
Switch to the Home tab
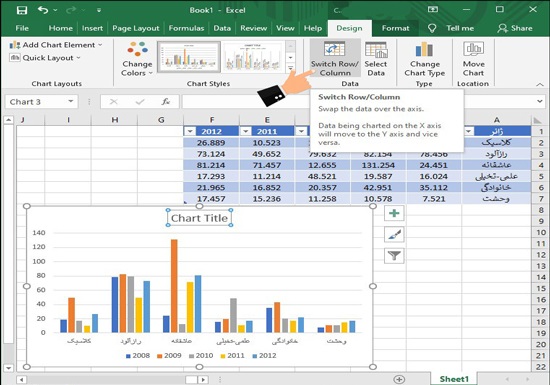point(61,28)
